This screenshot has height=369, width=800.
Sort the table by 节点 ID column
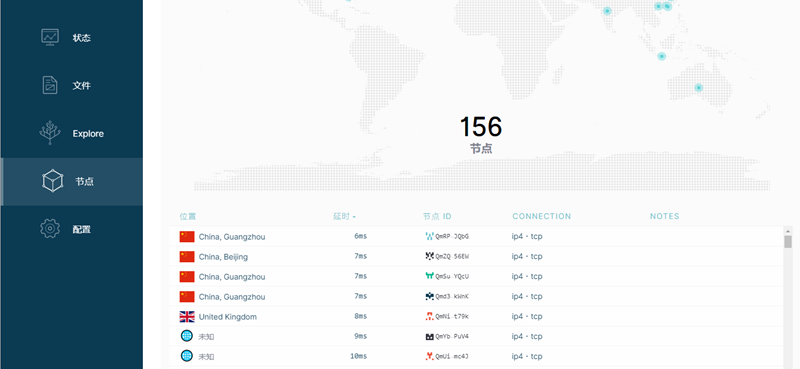coord(437,216)
